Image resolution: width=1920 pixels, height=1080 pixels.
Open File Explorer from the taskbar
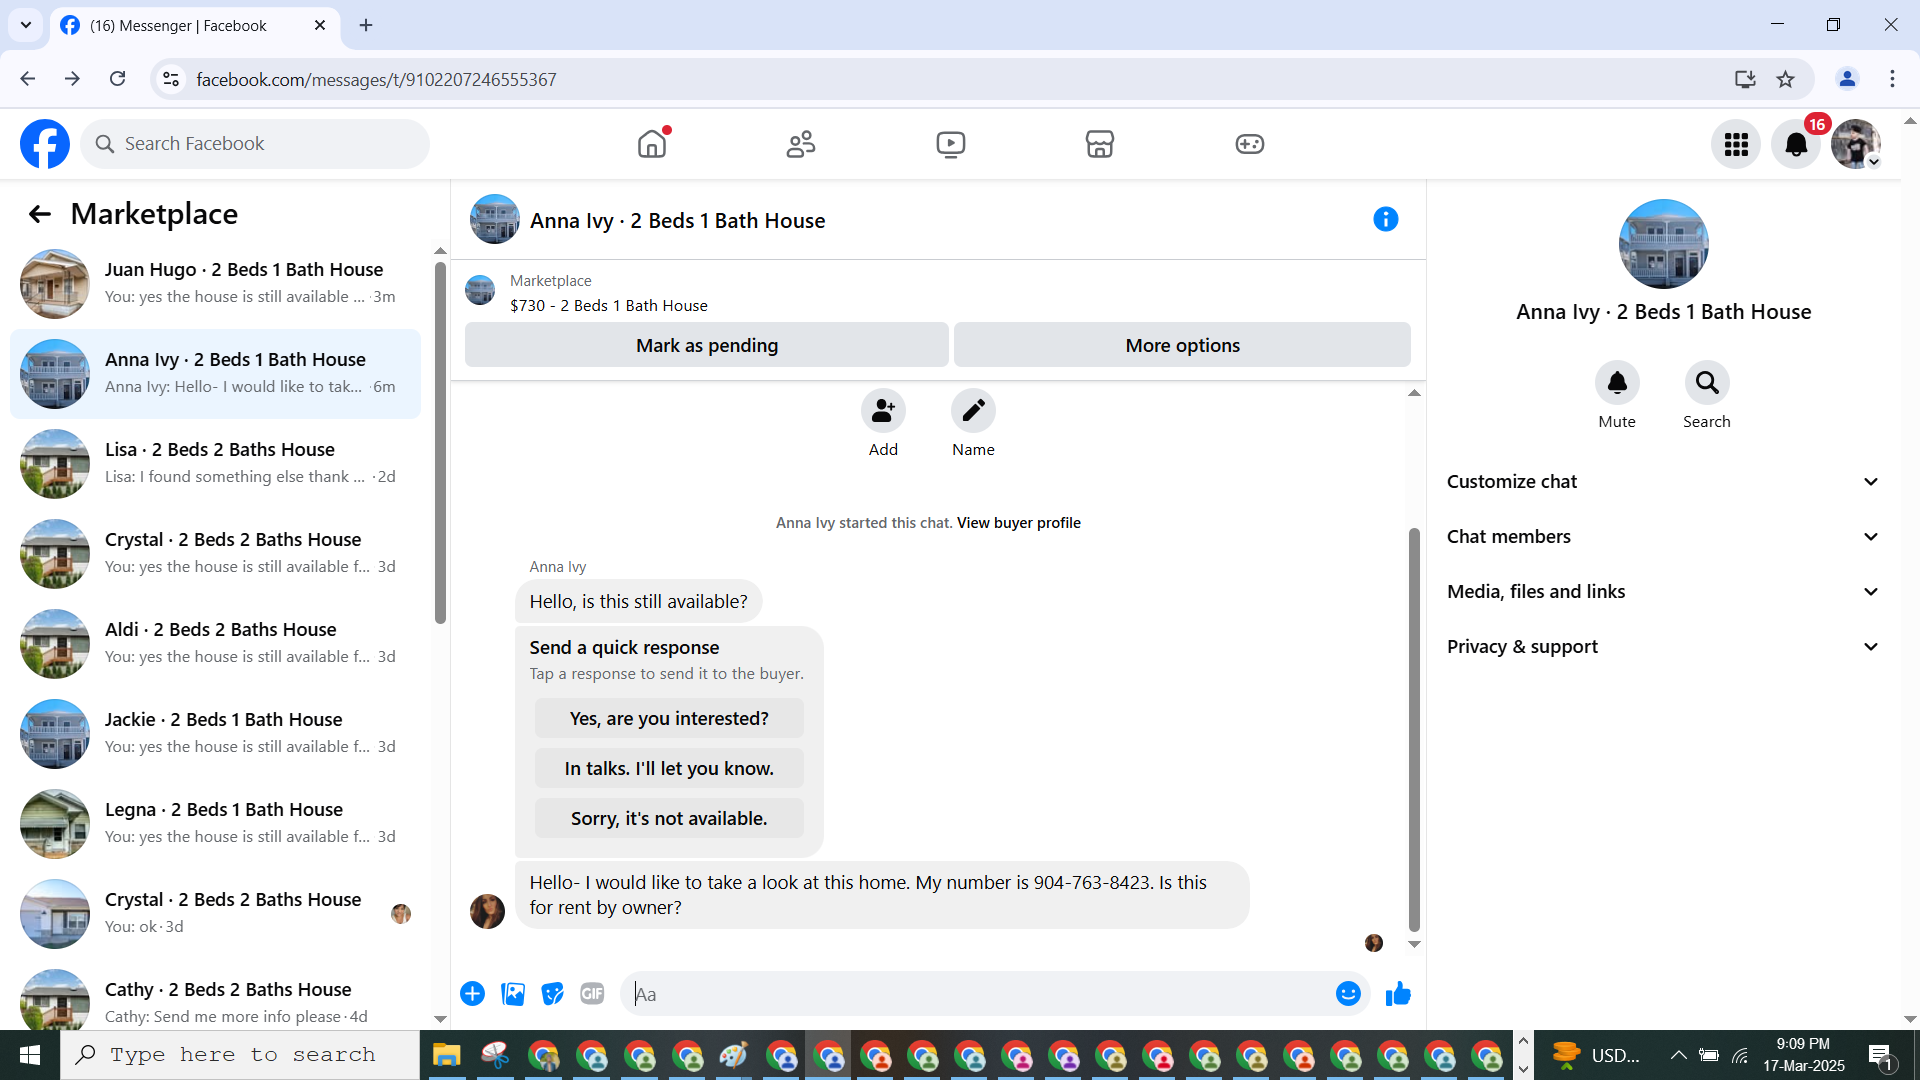(x=446, y=1055)
